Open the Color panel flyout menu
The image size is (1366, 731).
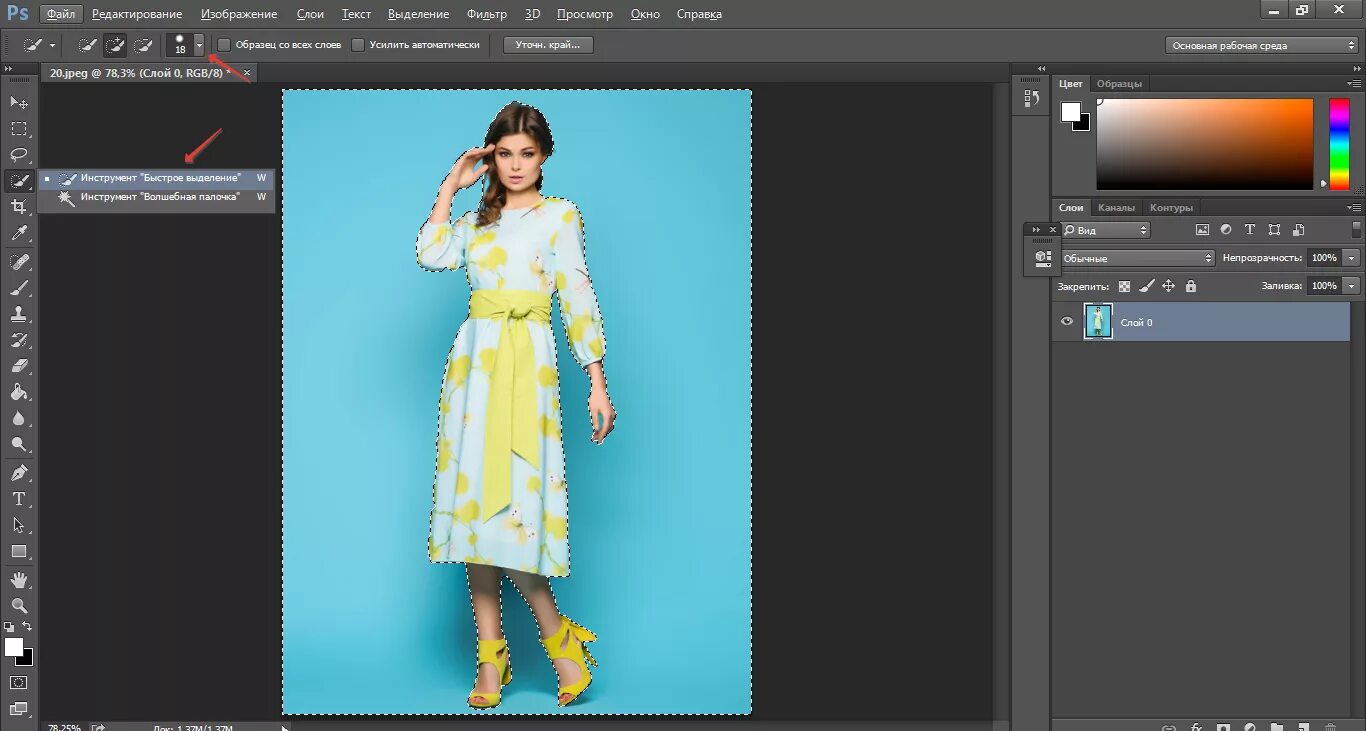[1356, 83]
